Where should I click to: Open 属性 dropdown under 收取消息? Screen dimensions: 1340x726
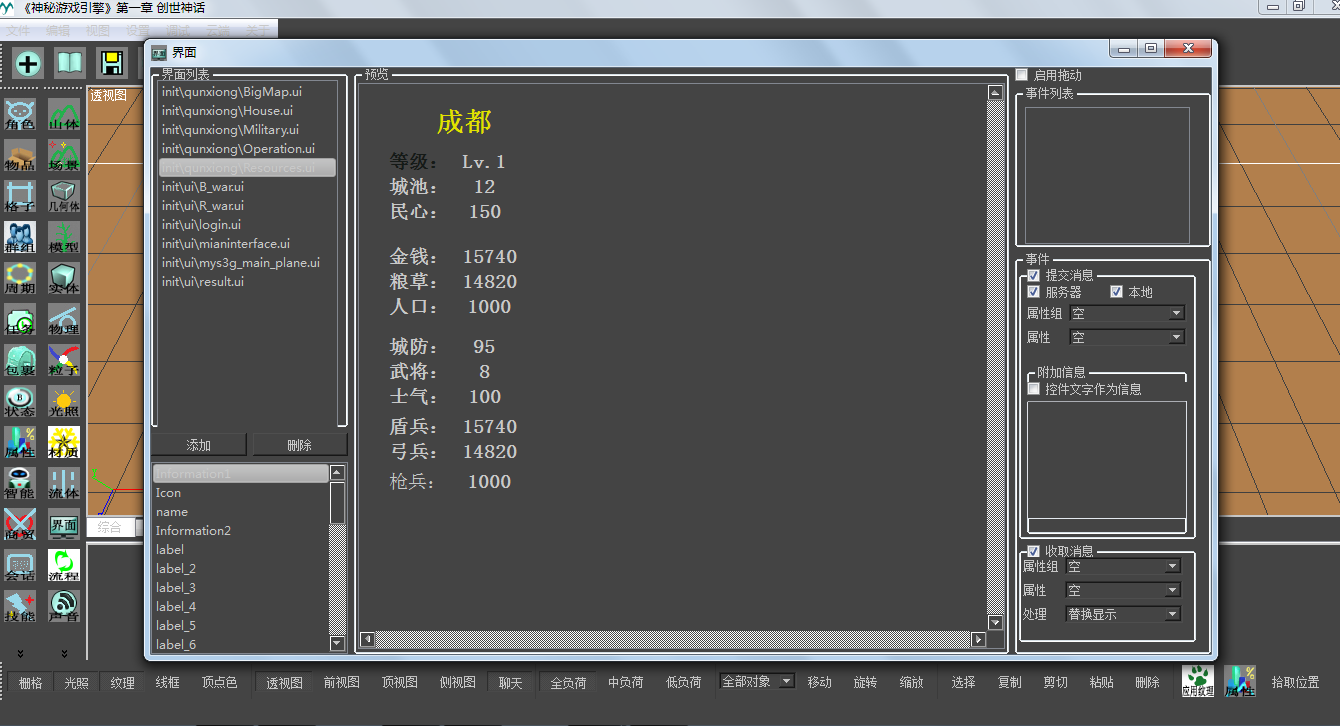(x=1123, y=591)
